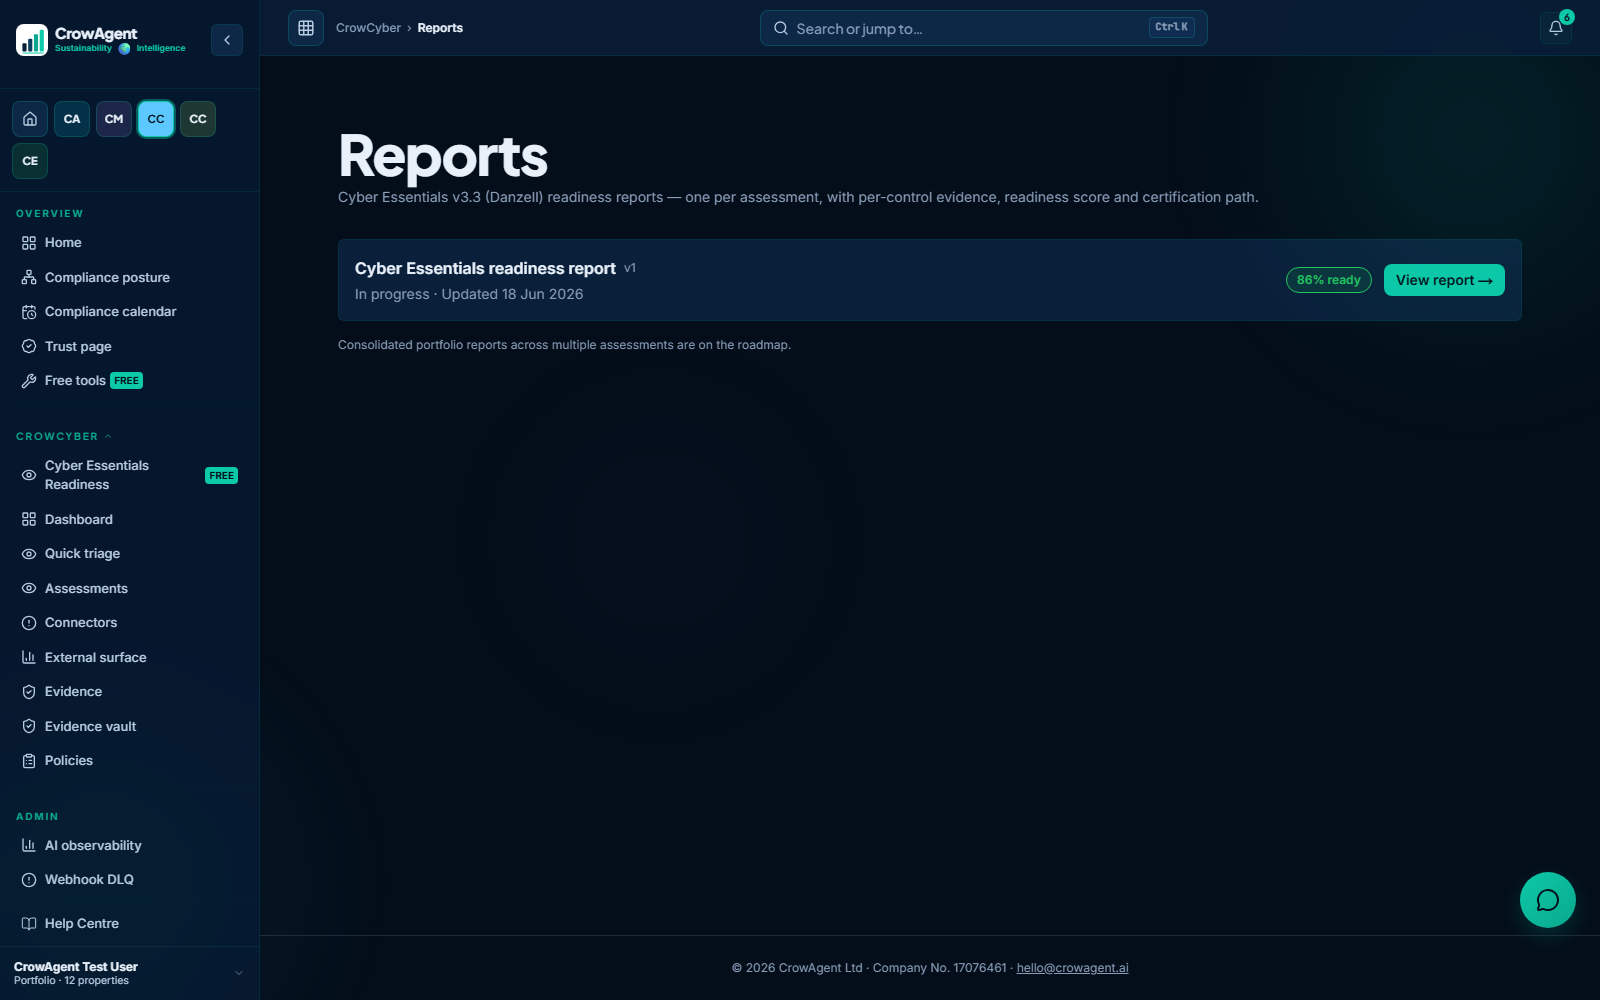Click View report button
The width and height of the screenshot is (1600, 1000).
click(x=1444, y=280)
